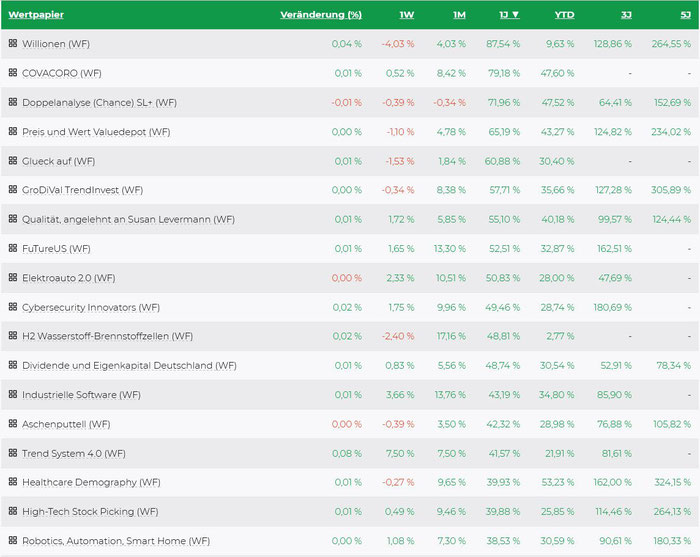
Task: Click the grid icon beside Dividende und Eigenkapital Deutschland
Action: point(13,365)
